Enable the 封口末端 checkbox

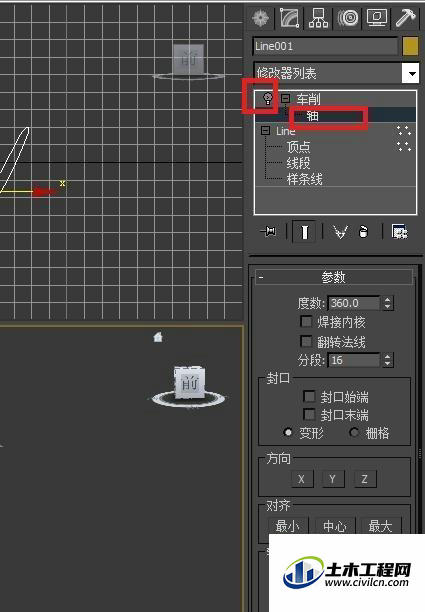(309, 415)
